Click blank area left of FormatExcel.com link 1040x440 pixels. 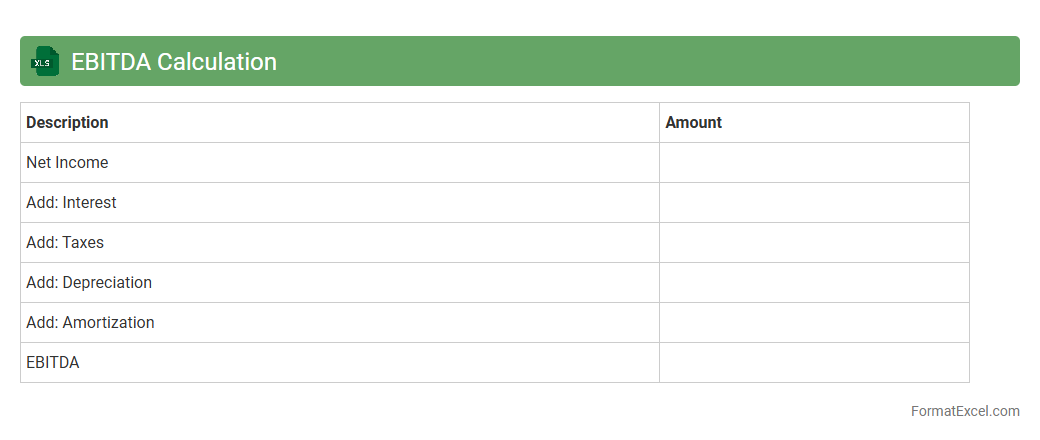(500, 411)
